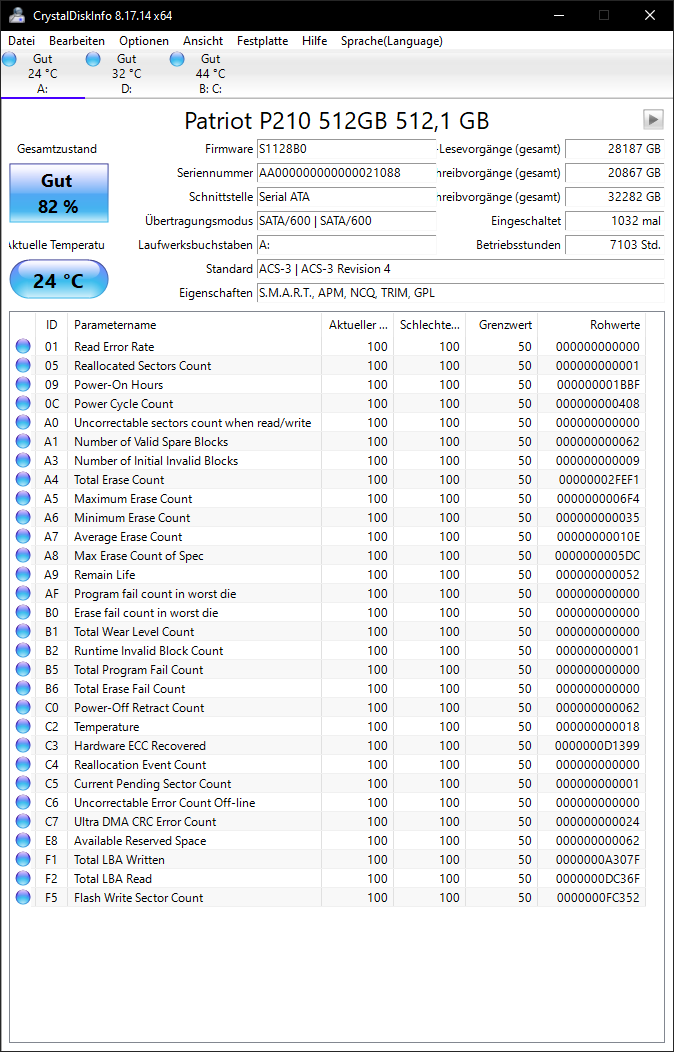674x1052 pixels.
Task: Click the Parametername column header
Action: (194, 325)
